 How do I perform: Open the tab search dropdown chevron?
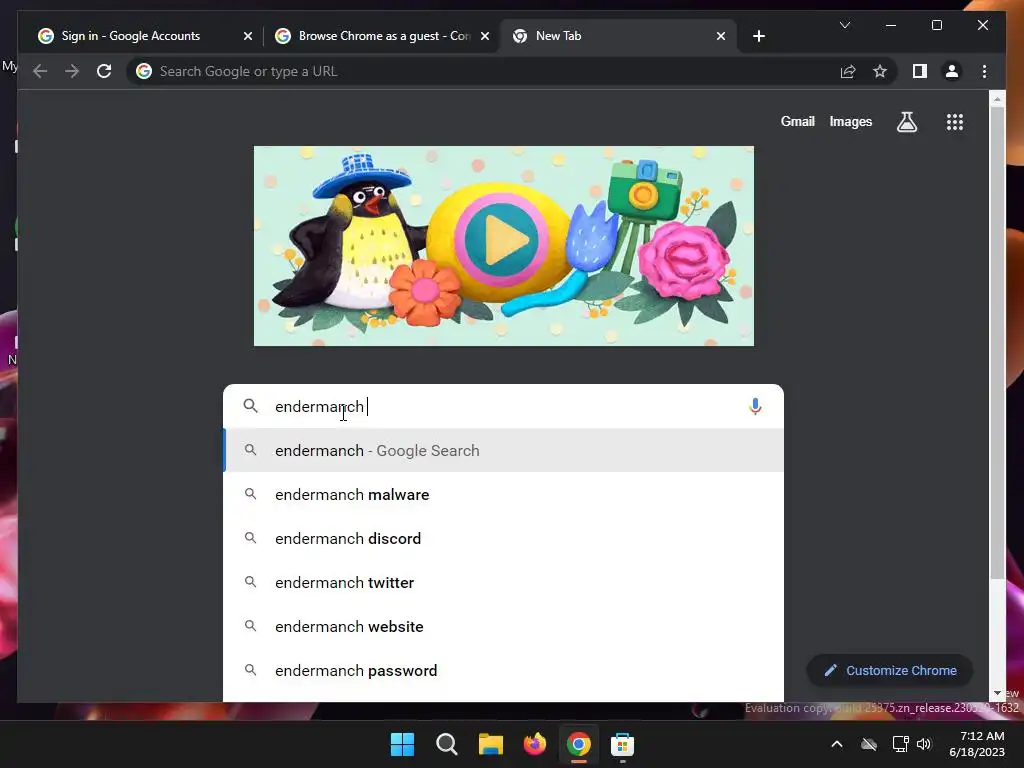pyautogui.click(x=844, y=25)
